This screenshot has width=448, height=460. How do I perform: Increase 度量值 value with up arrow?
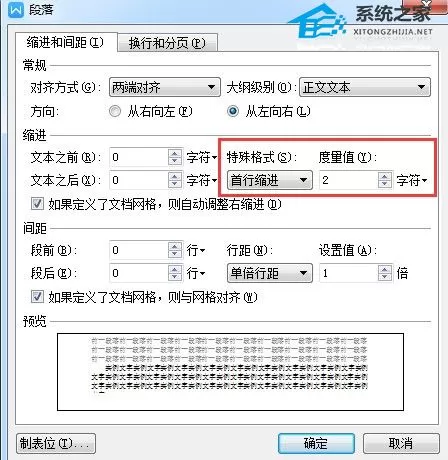tap(385, 177)
